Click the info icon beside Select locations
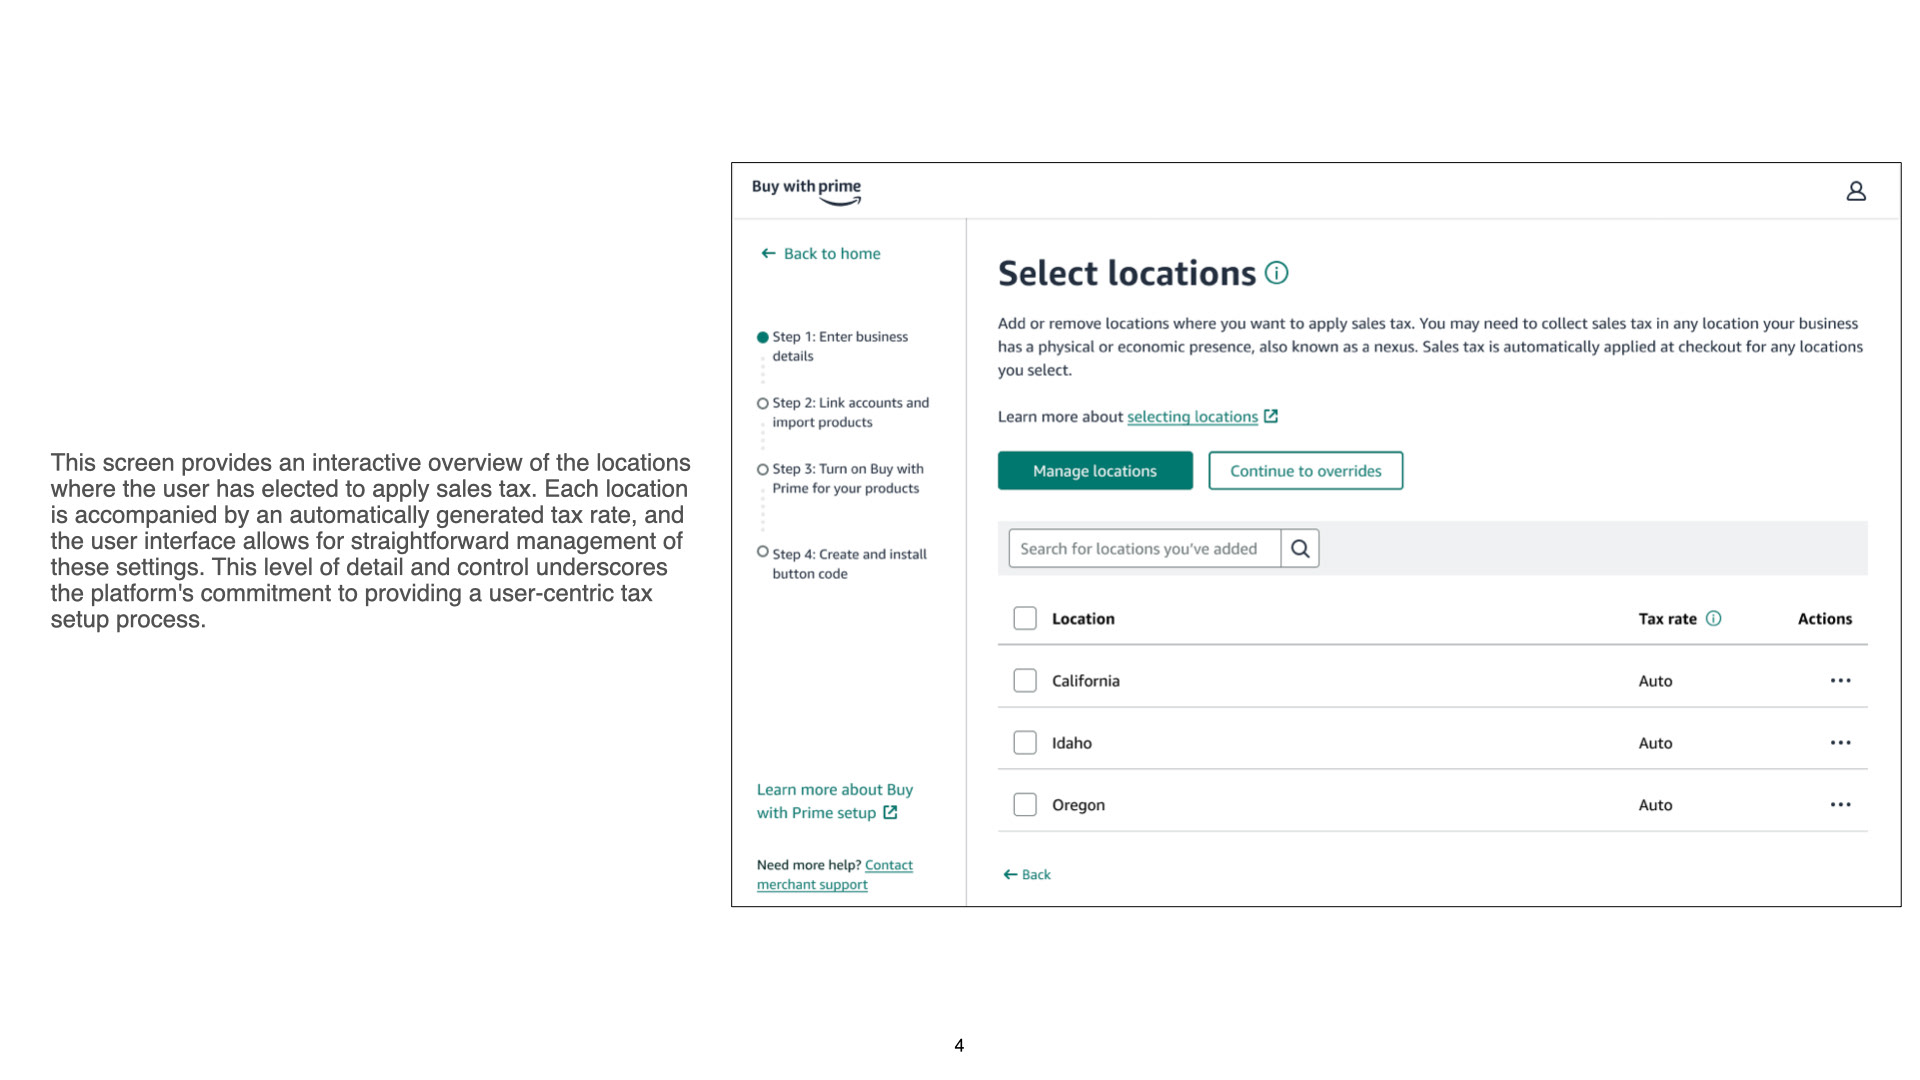The height and width of the screenshot is (1080, 1920). [x=1276, y=273]
